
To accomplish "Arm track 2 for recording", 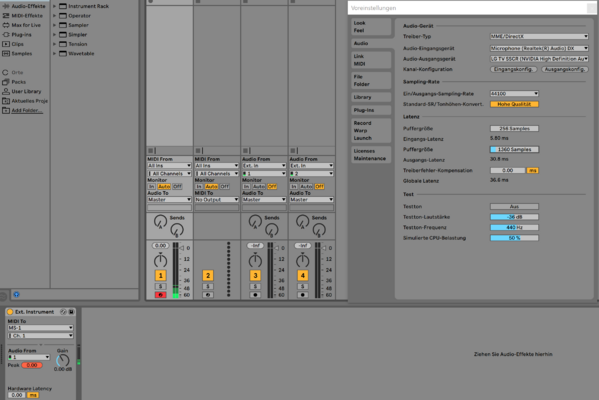I will [x=208, y=295].
